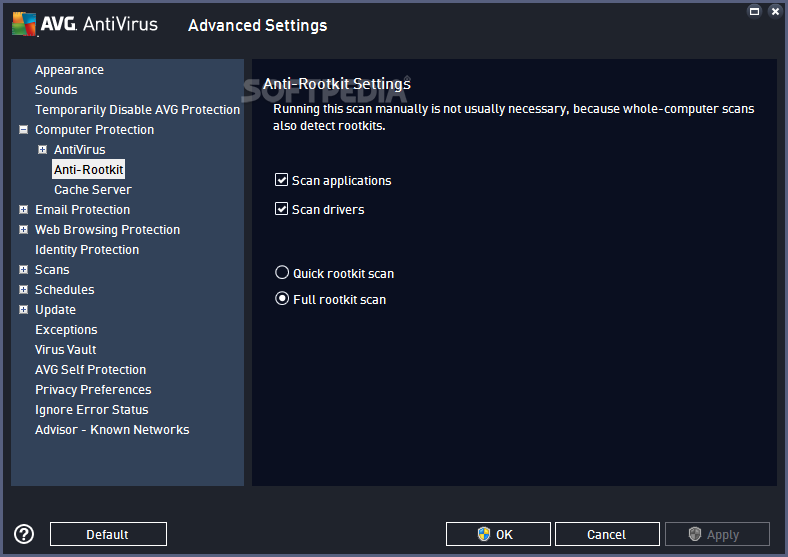Expand the AntiVirus tree node
788x557 pixels.
[x=43, y=150]
